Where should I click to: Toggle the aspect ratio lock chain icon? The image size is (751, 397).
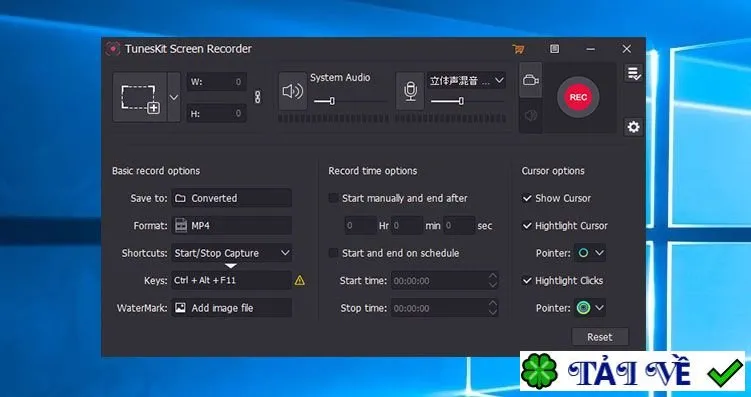(x=258, y=97)
